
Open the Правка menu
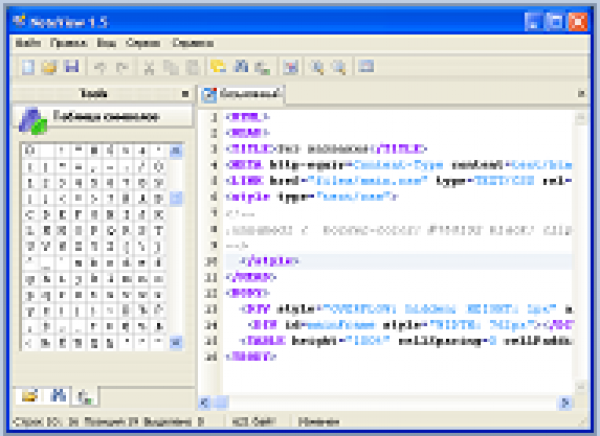[68, 44]
